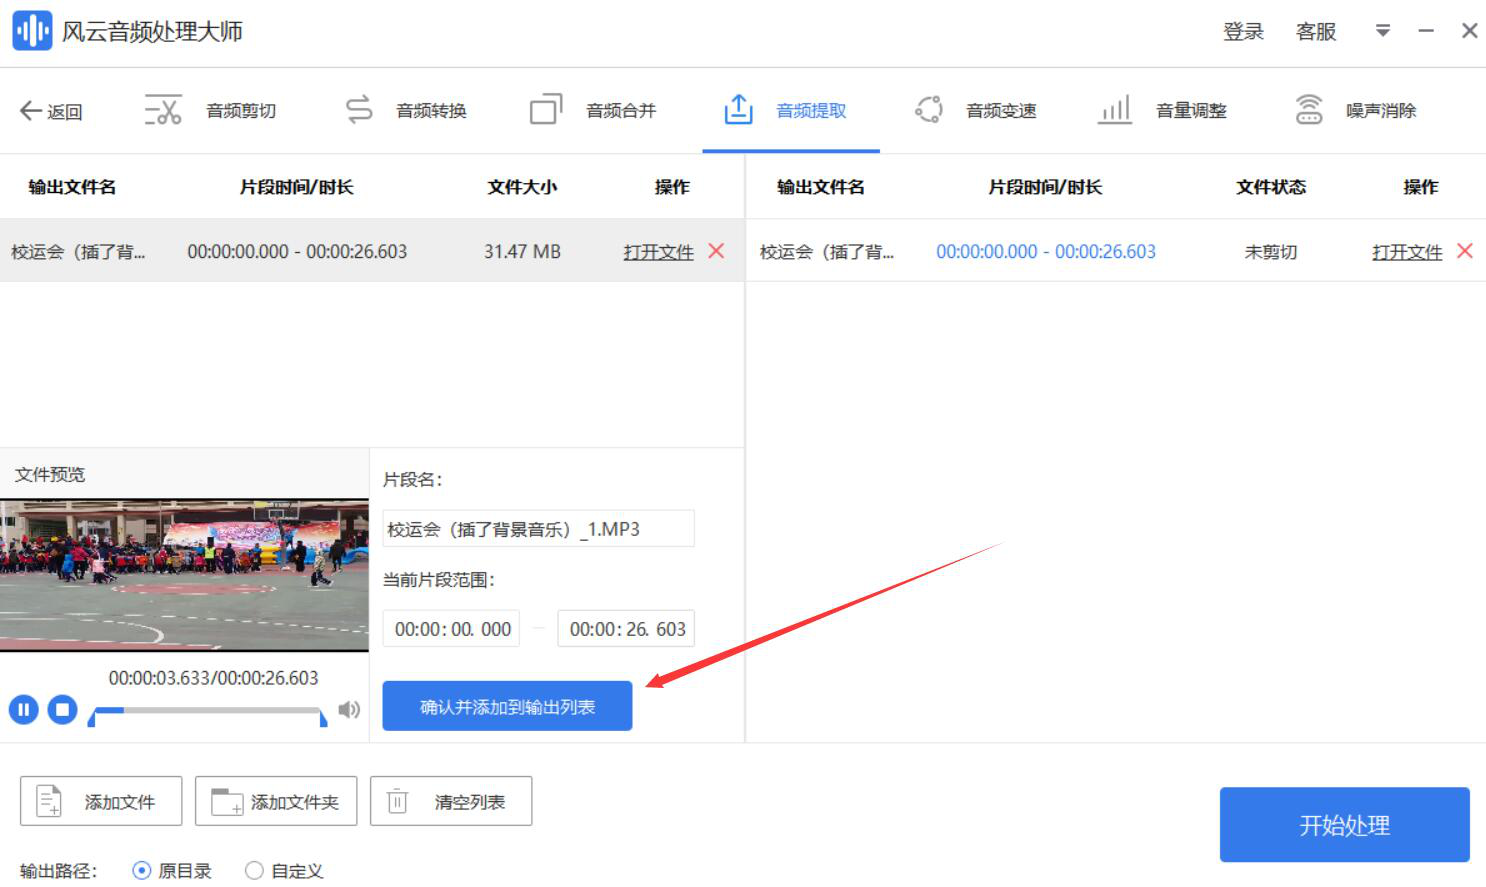Click the 添加文件夹 button
1486x887 pixels.
(x=276, y=801)
